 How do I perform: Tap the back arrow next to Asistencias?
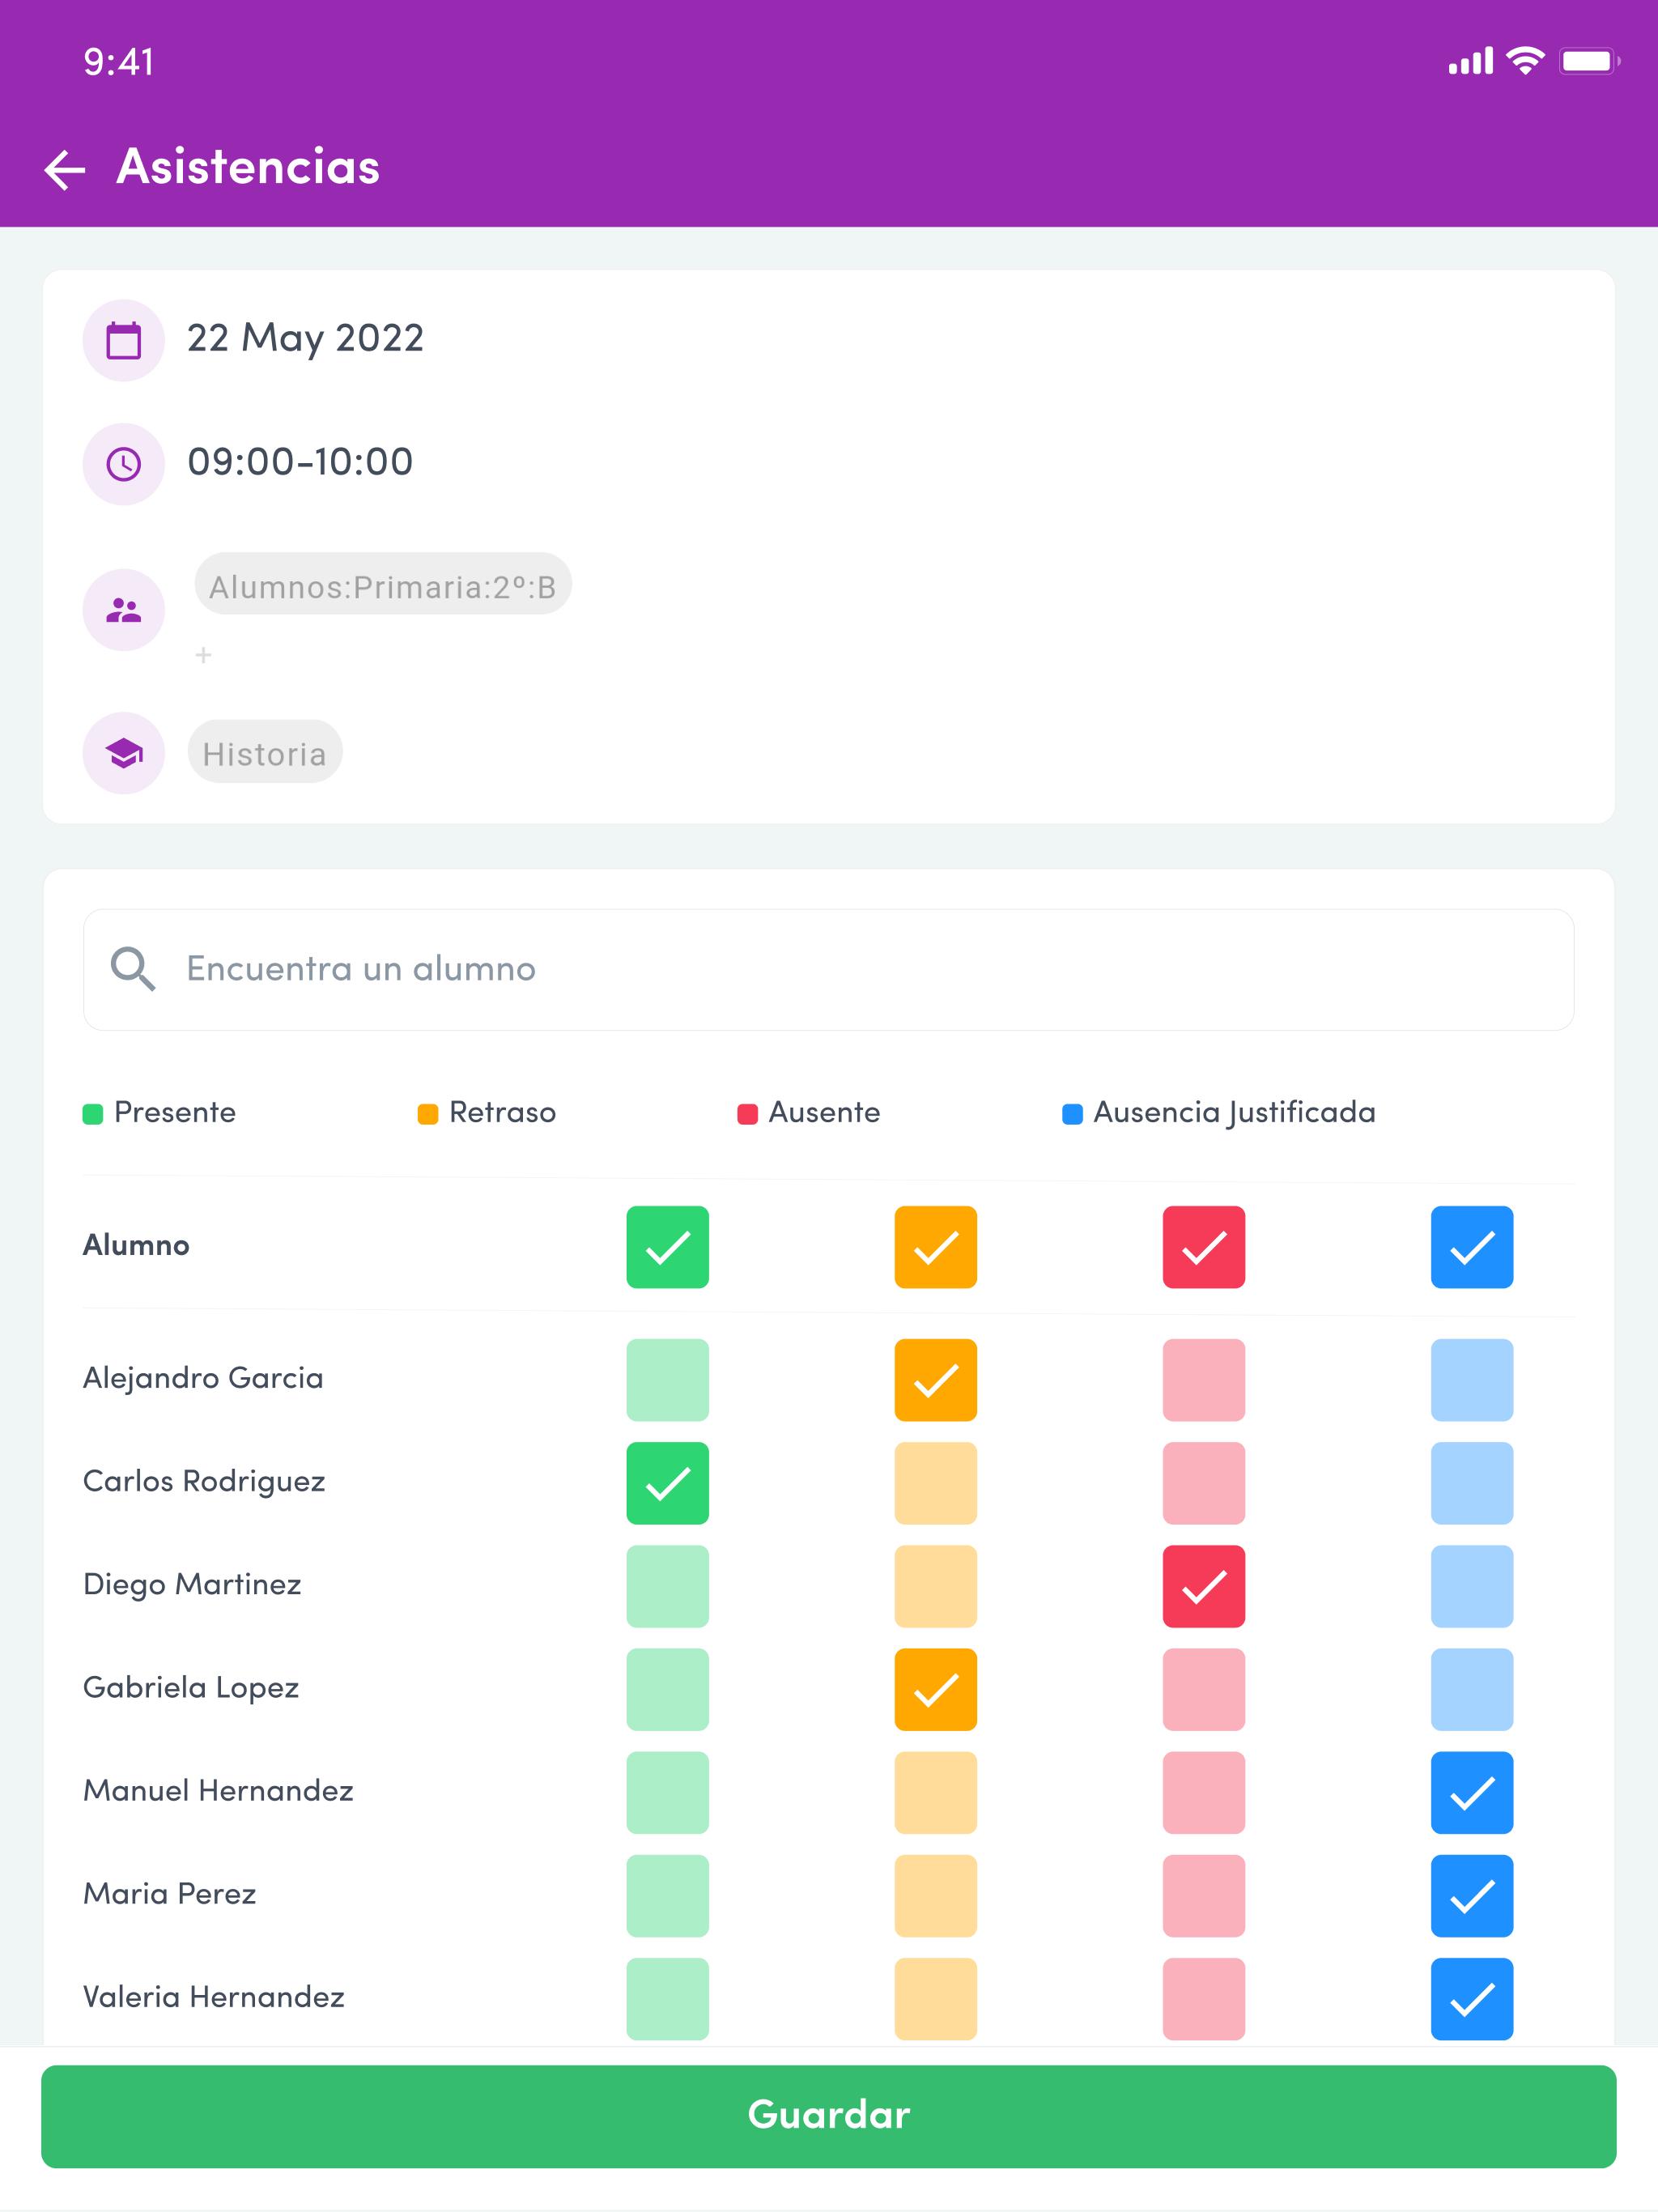click(x=65, y=169)
